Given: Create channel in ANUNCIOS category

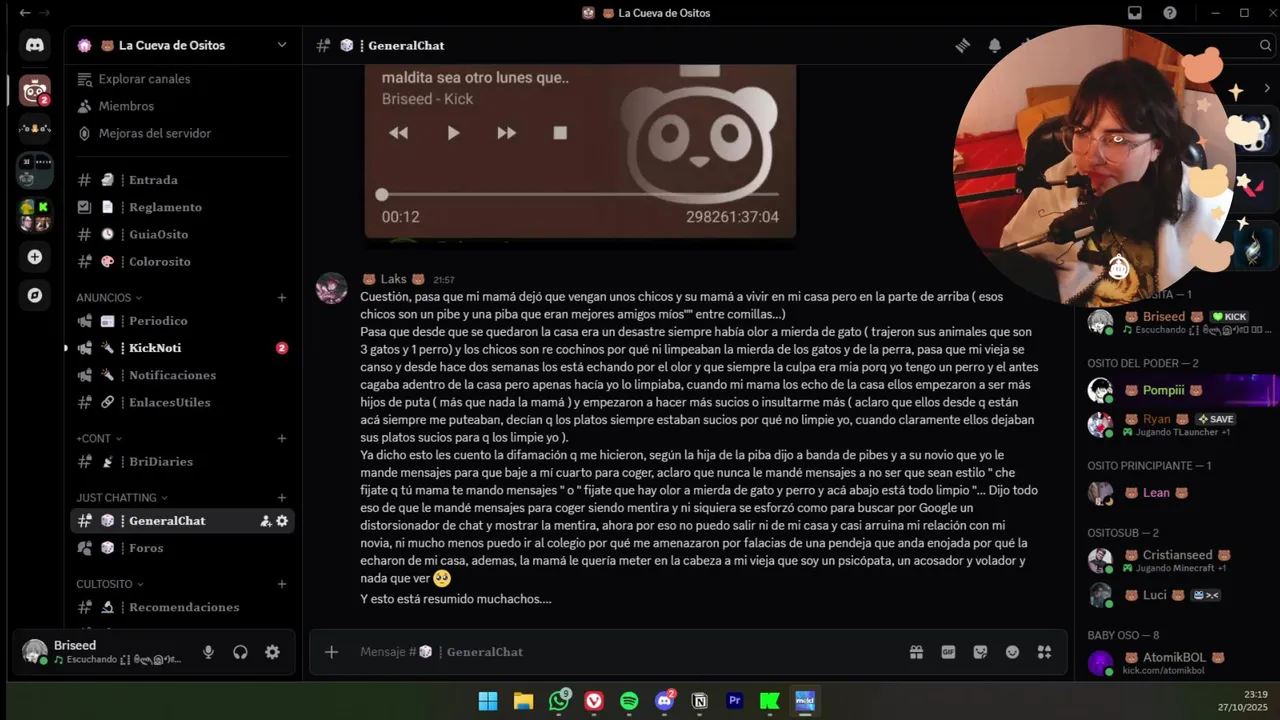Looking at the screenshot, I should tap(282, 298).
